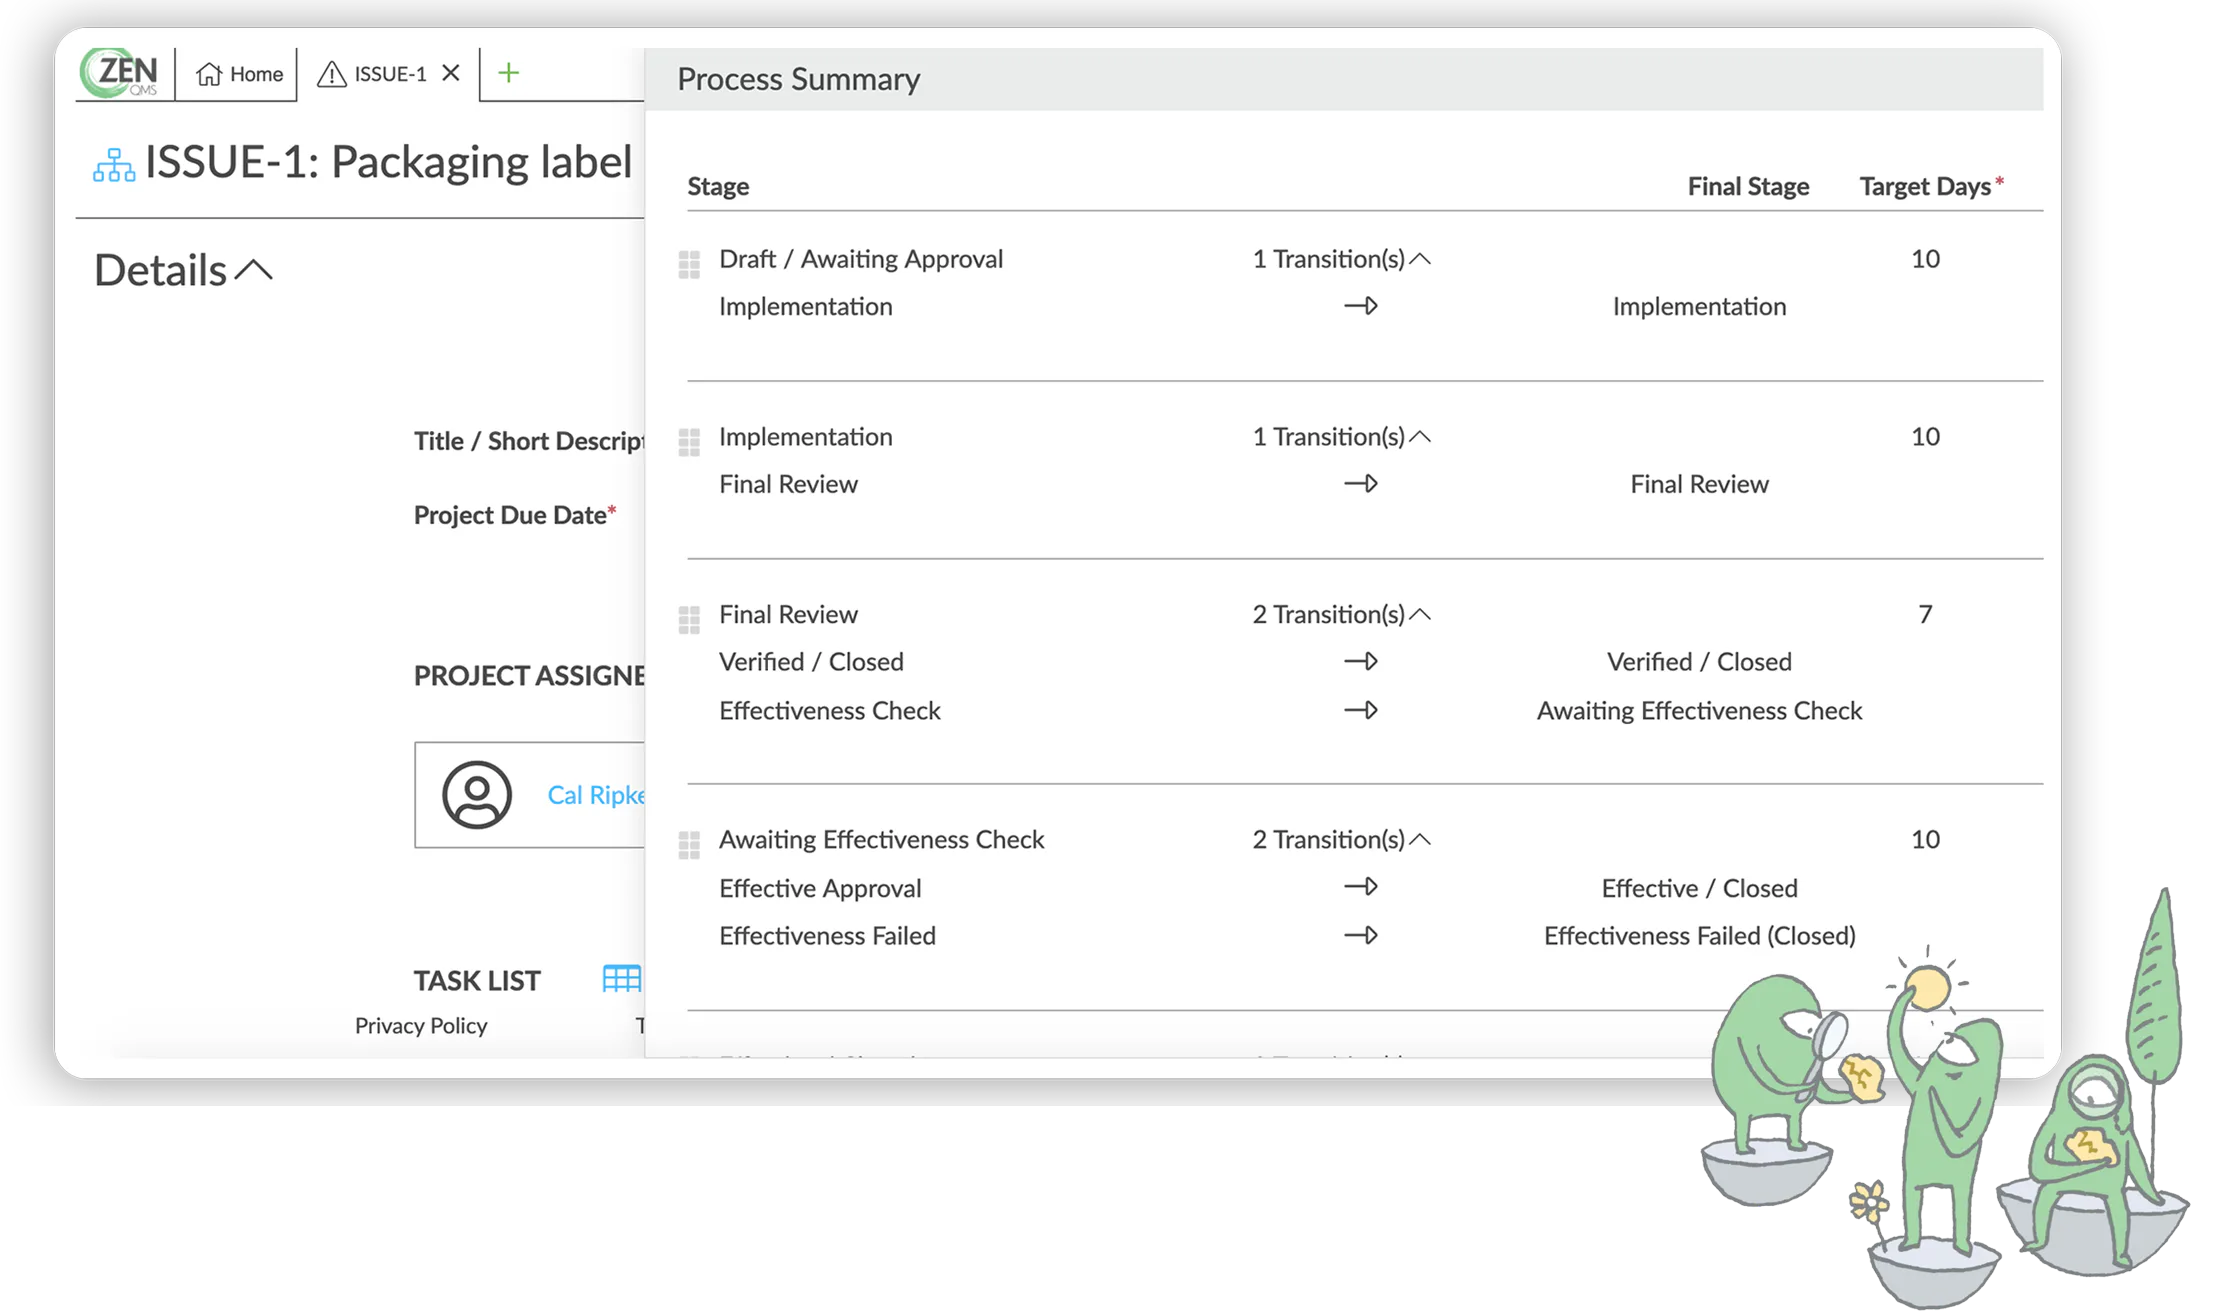This screenshot has height=1316, width=2218.
Task: Switch to the ISSUE-1 tab
Action: tap(372, 74)
